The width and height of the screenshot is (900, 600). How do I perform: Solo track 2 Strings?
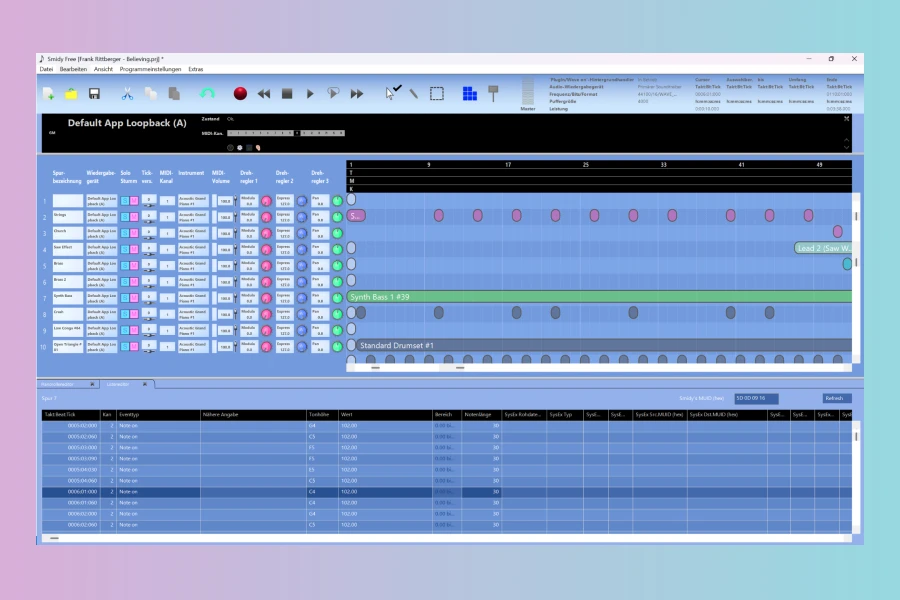pos(125,217)
